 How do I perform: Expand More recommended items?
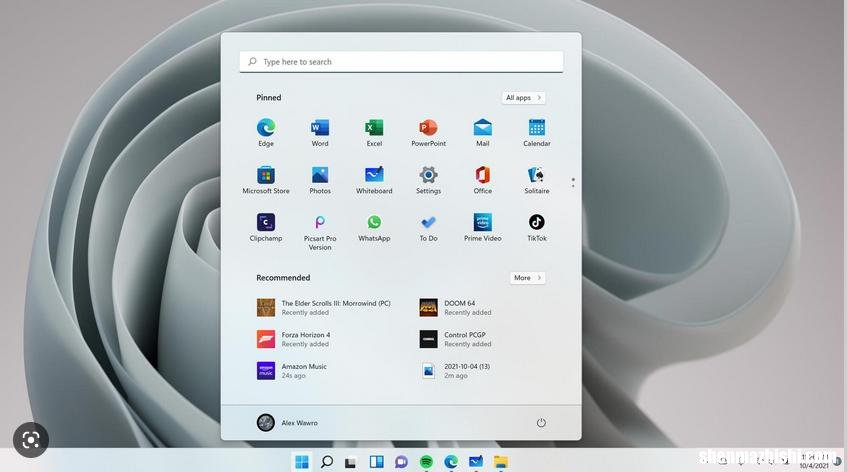(x=527, y=278)
